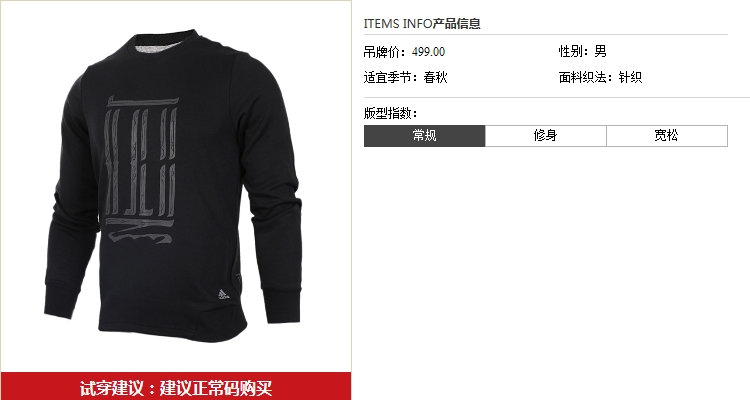Click the 适宜季节: 春秋 label
750x400 pixels.
click(406, 77)
